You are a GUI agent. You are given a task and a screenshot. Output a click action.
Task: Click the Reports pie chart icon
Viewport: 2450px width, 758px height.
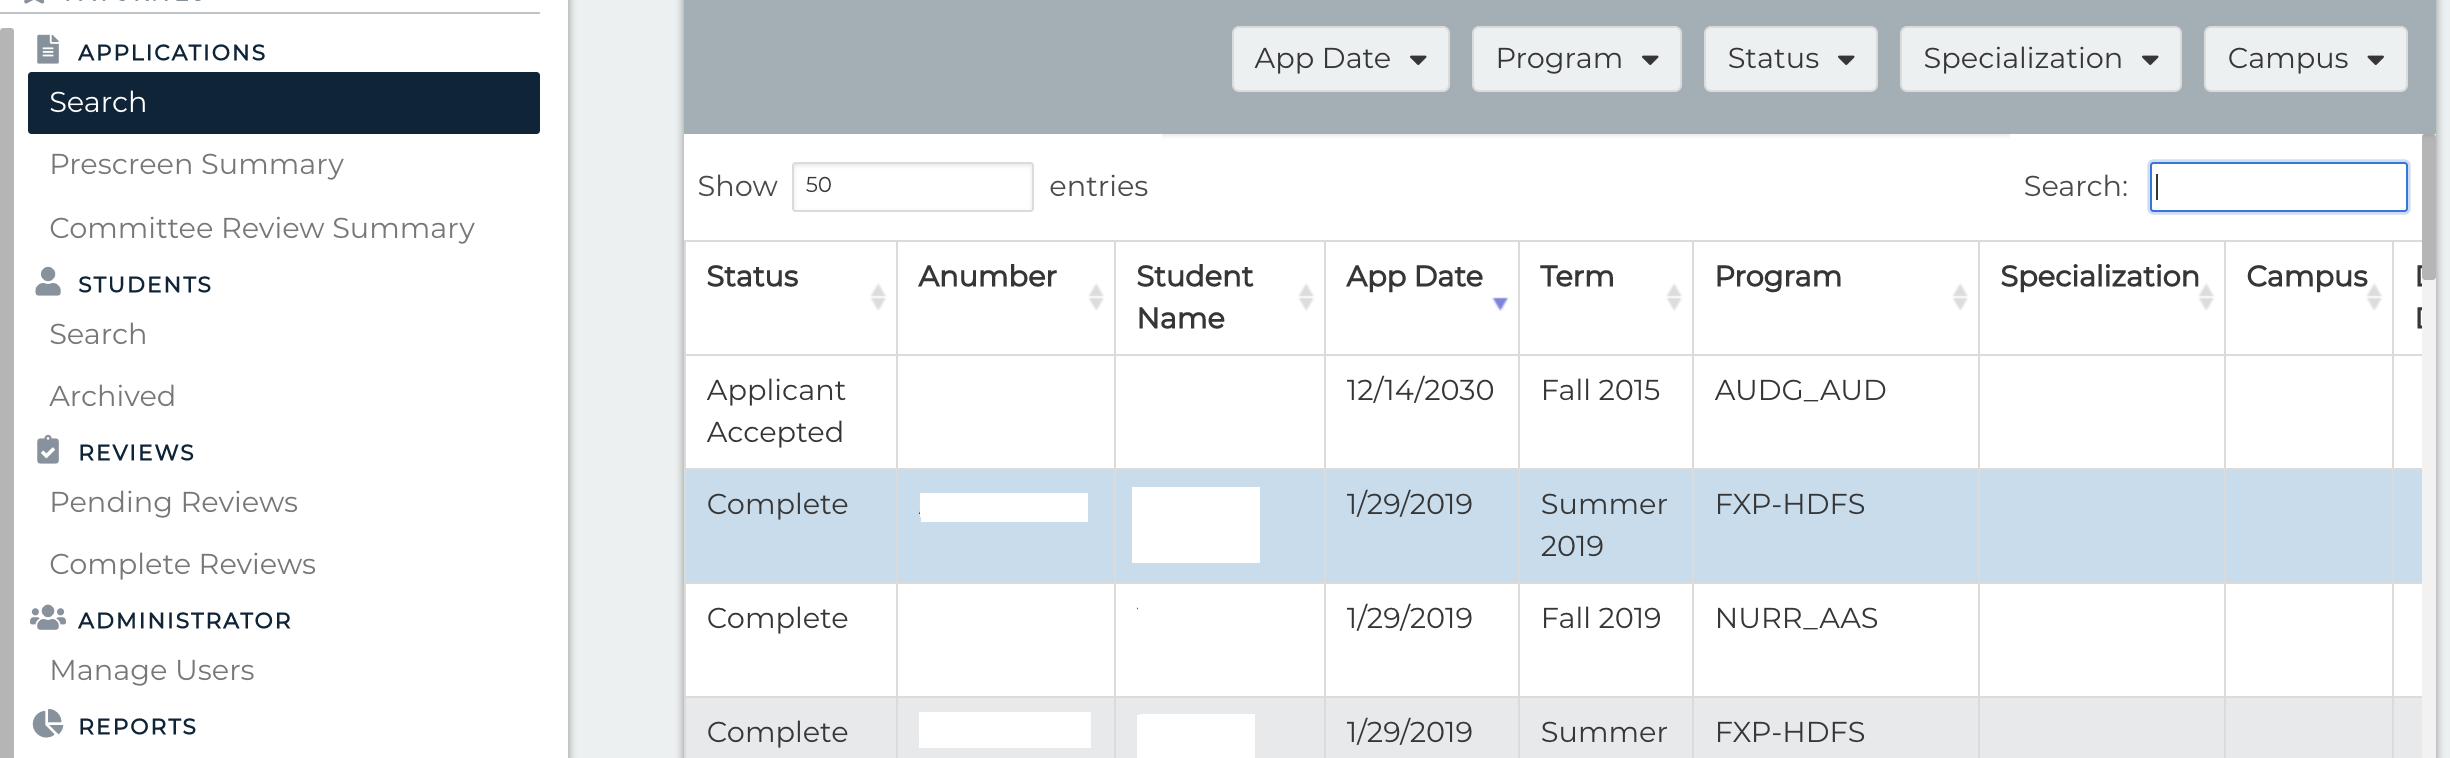pos(48,724)
